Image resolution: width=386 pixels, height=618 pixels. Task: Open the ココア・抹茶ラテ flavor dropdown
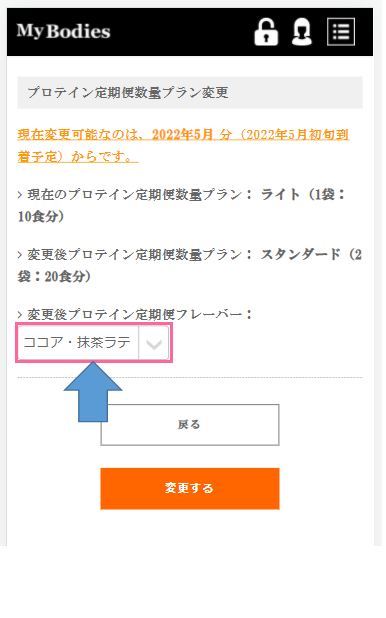pyautogui.click(x=93, y=343)
